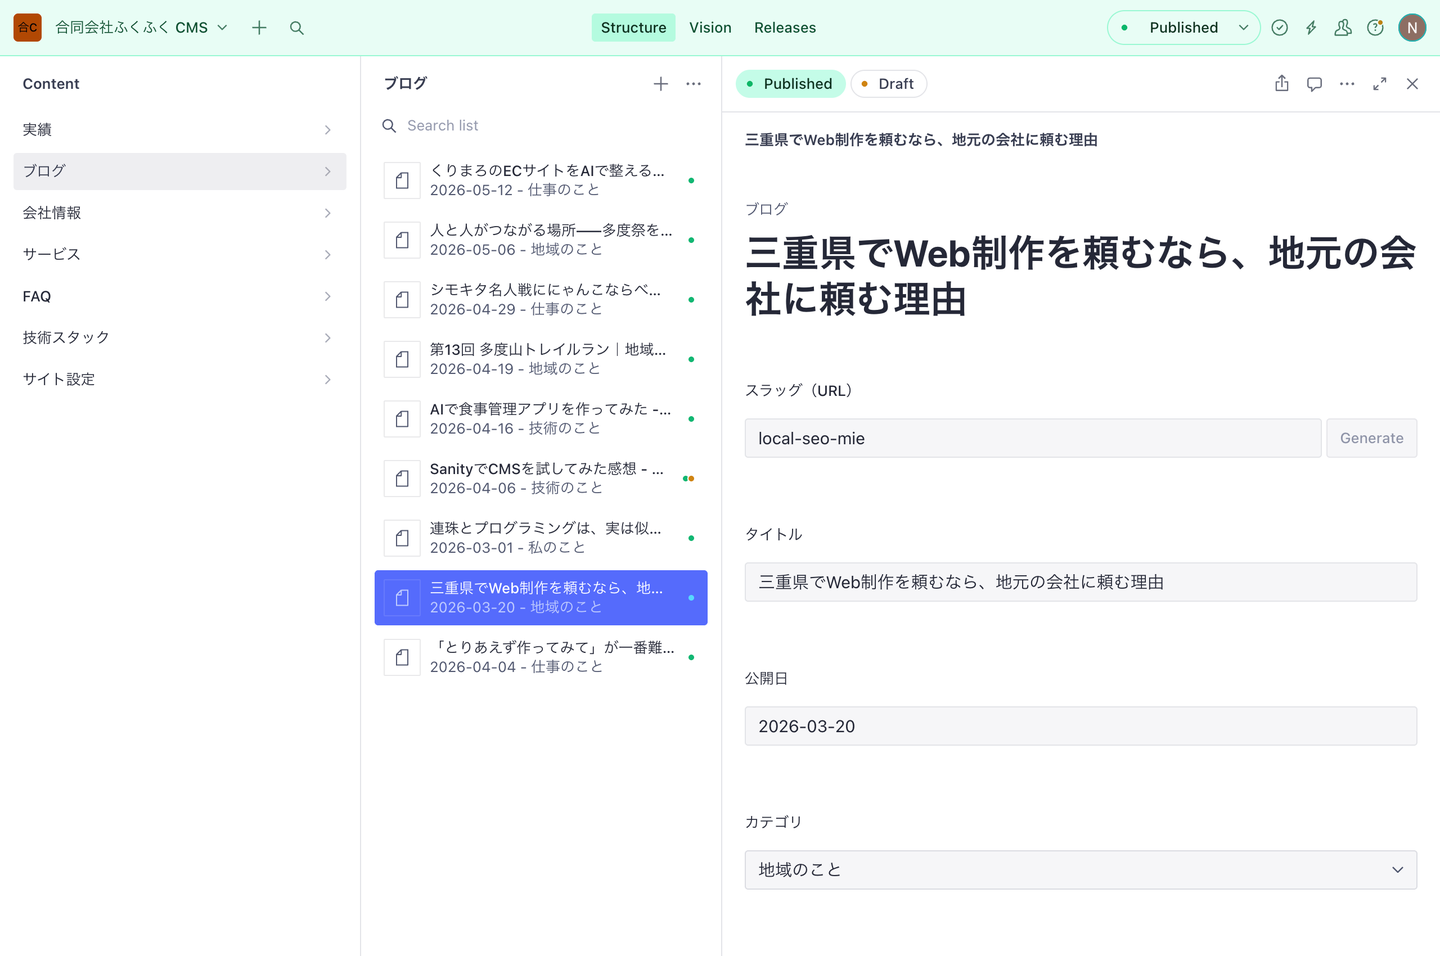Open post AIで食事管理アプリを作ってみた
Image resolution: width=1440 pixels, height=956 pixels.
pos(541,419)
